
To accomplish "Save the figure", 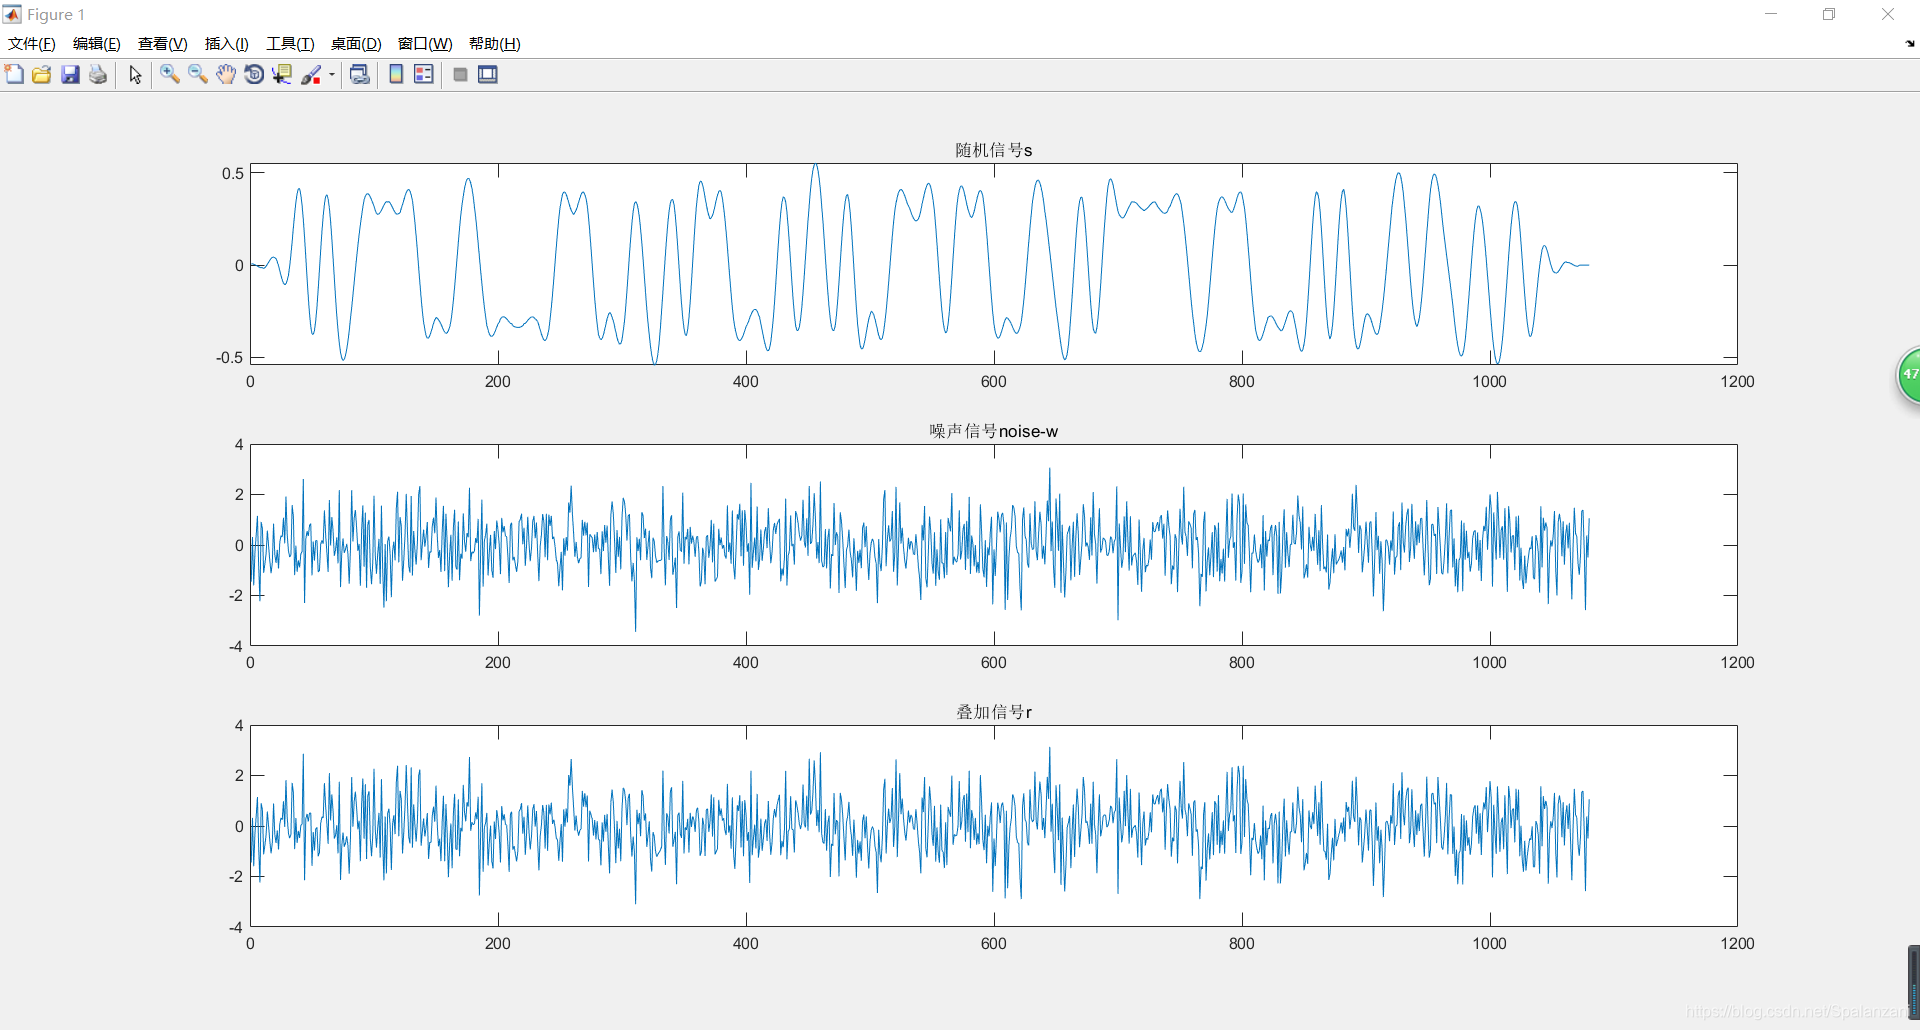I will pos(70,75).
